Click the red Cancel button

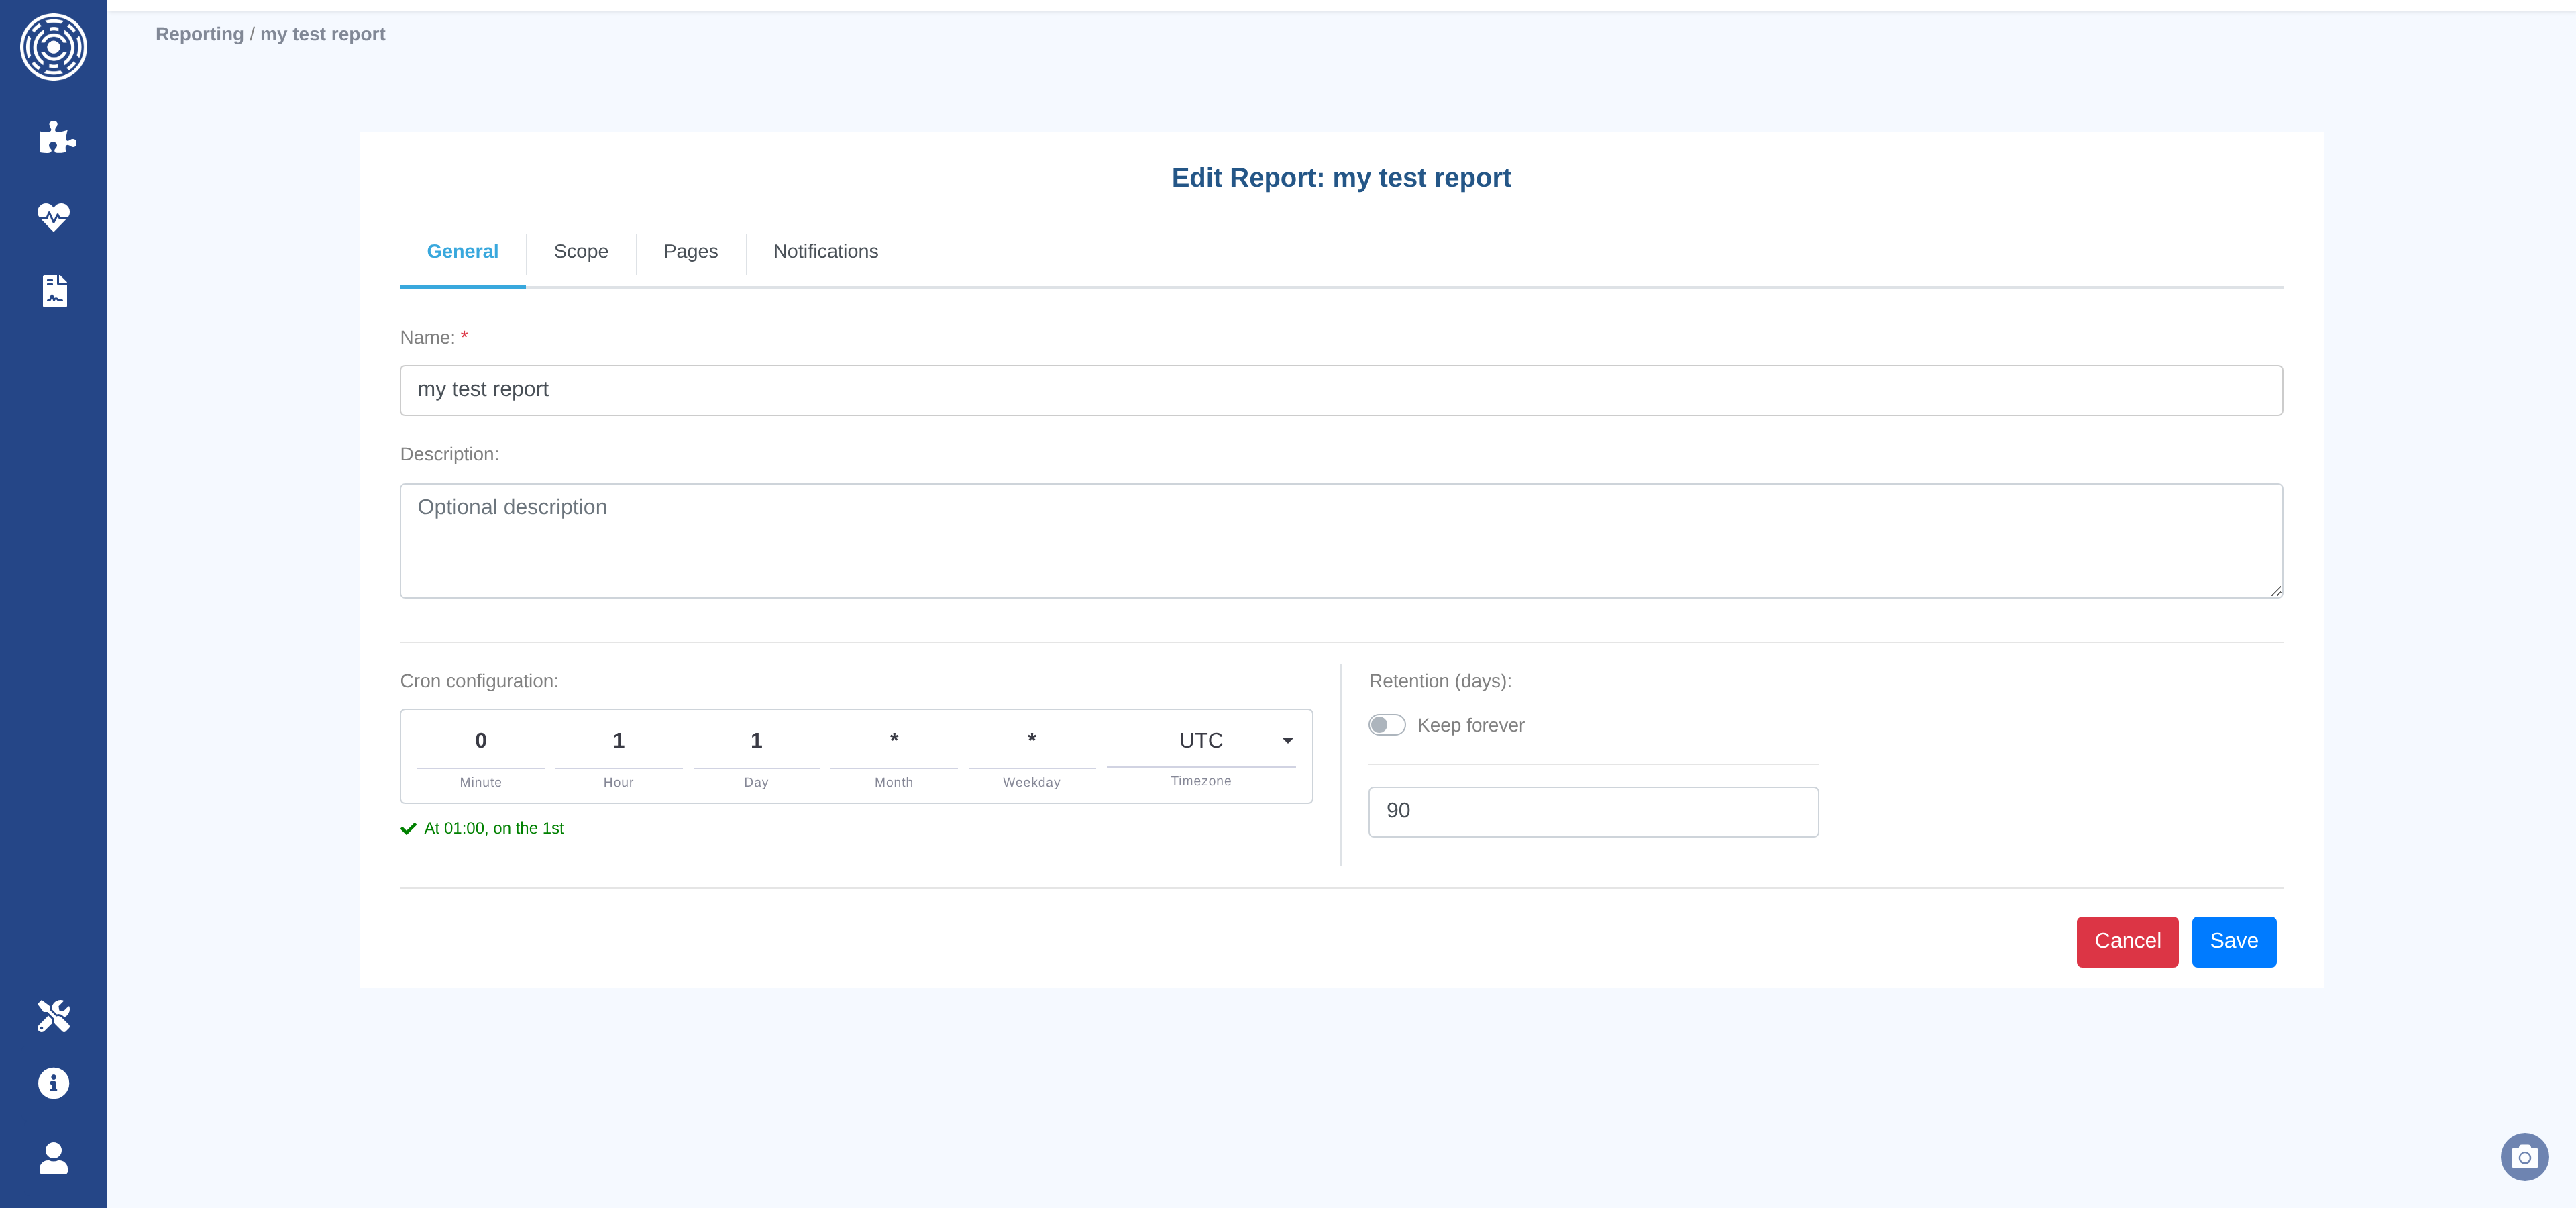2126,941
